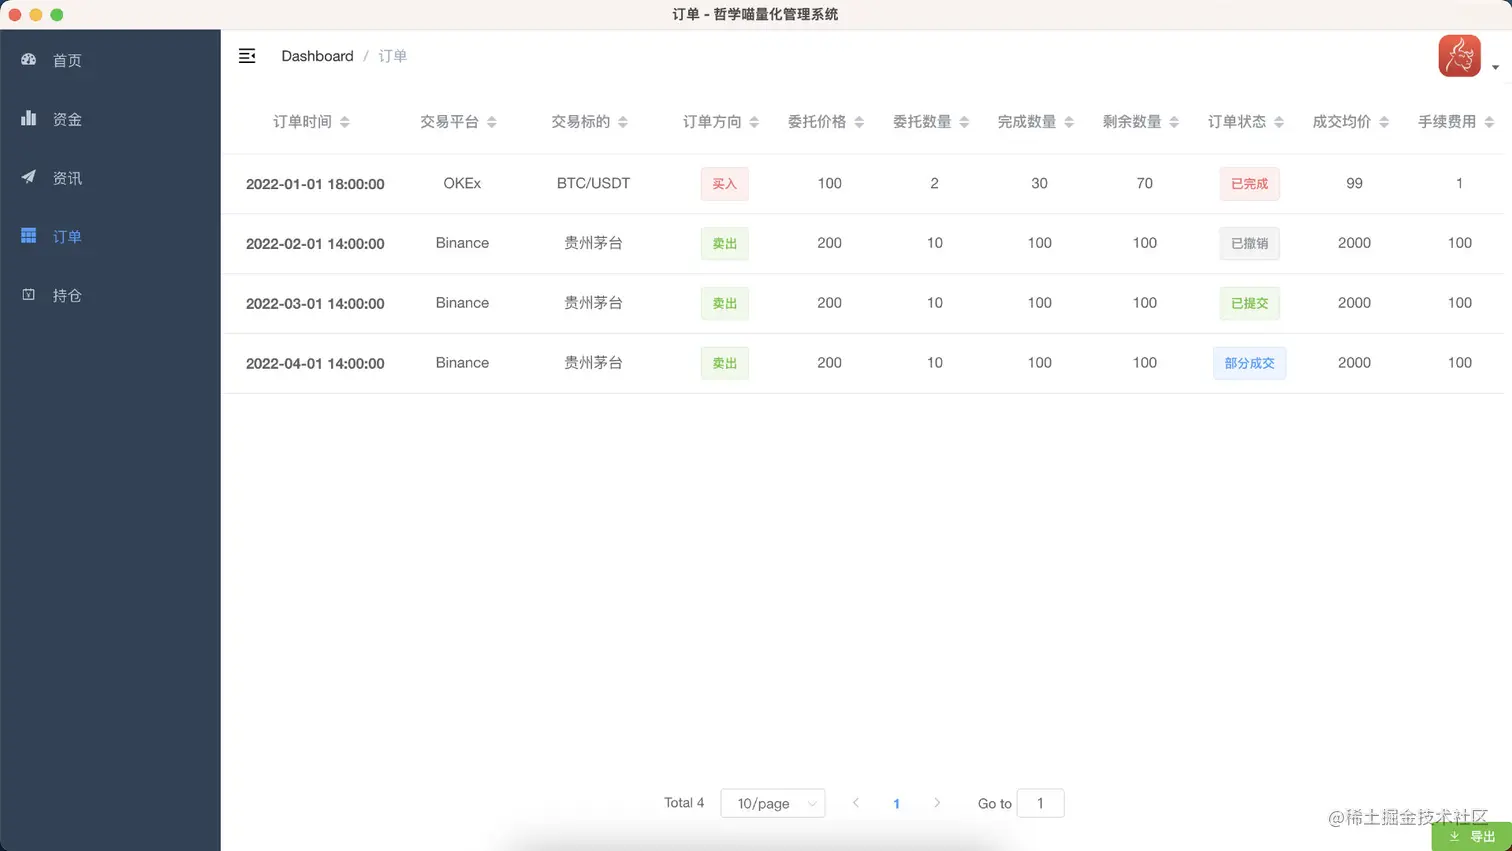Click the 订单状态 column header text
The image size is (1512, 851).
pos(1237,122)
